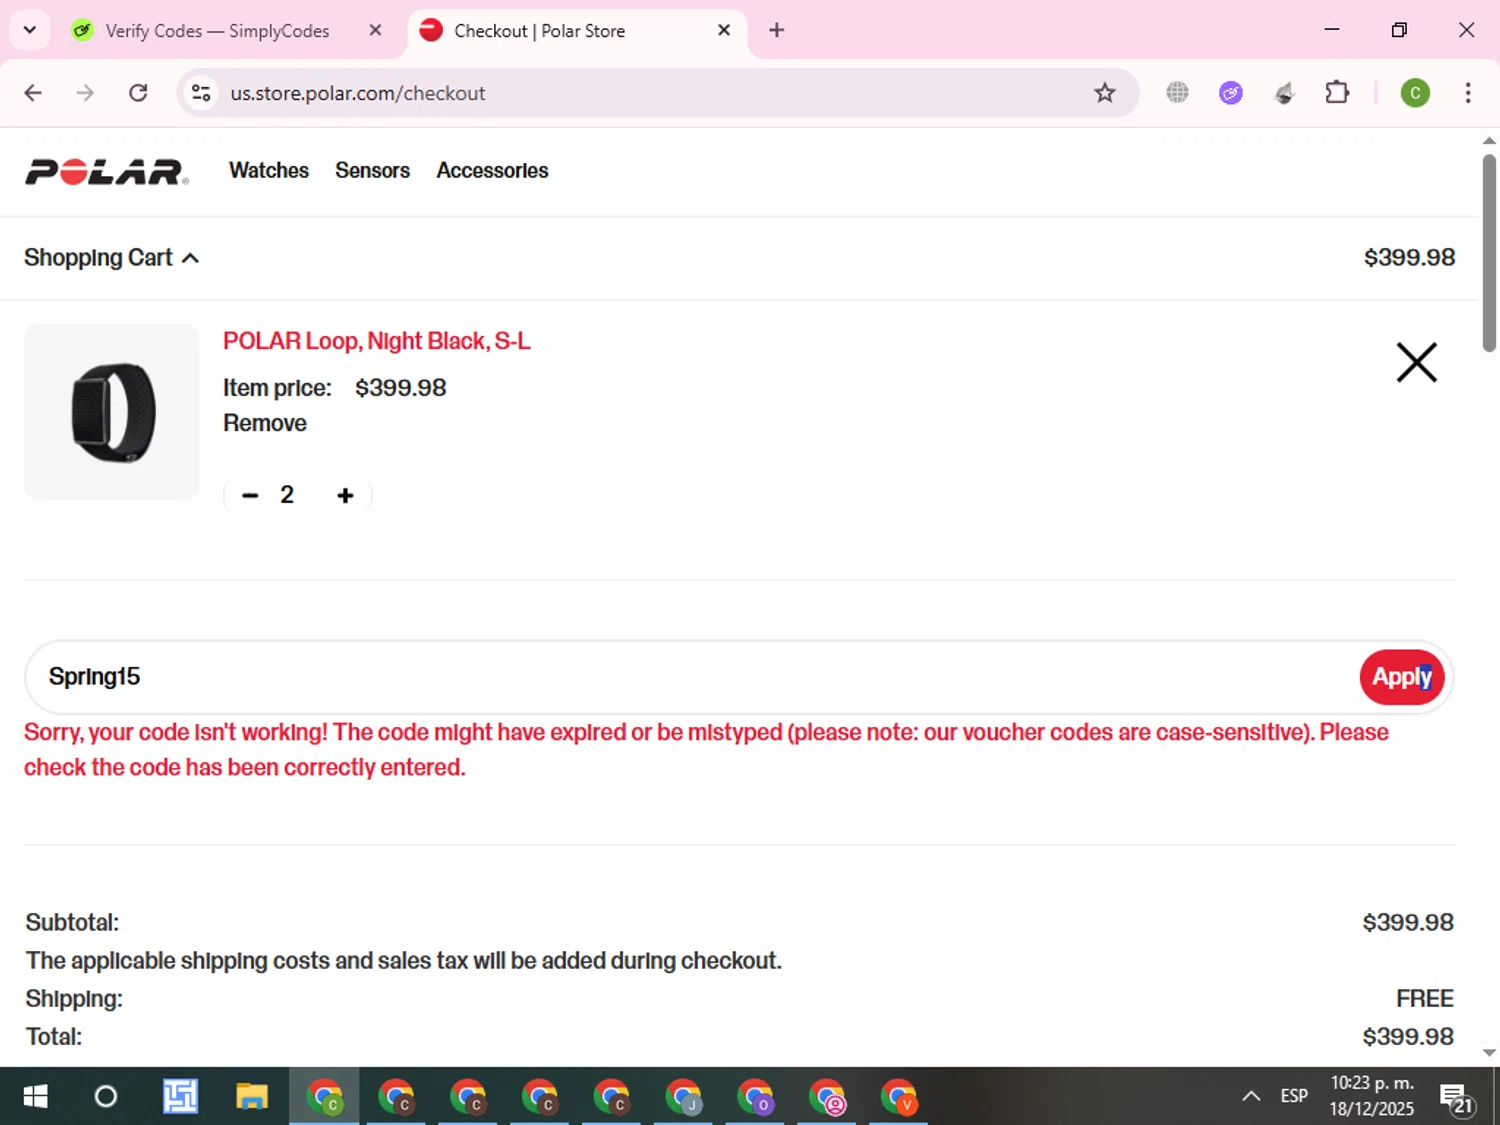The height and width of the screenshot is (1125, 1500).
Task: Collapse the Shopping Cart section
Action: tap(112, 258)
